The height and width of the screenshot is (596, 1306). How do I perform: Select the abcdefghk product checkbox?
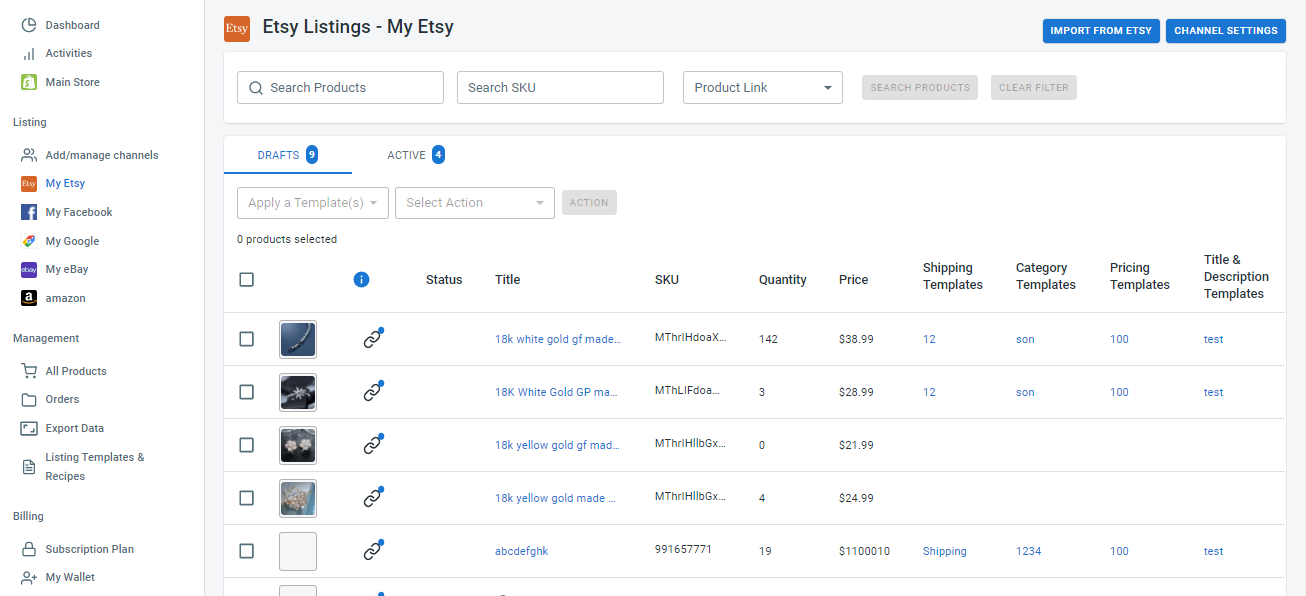tap(247, 551)
